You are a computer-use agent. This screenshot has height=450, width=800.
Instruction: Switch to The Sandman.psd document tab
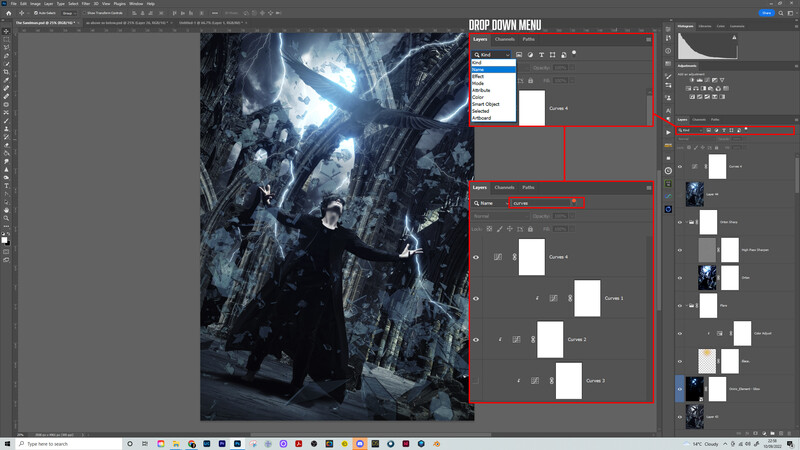click(46, 23)
